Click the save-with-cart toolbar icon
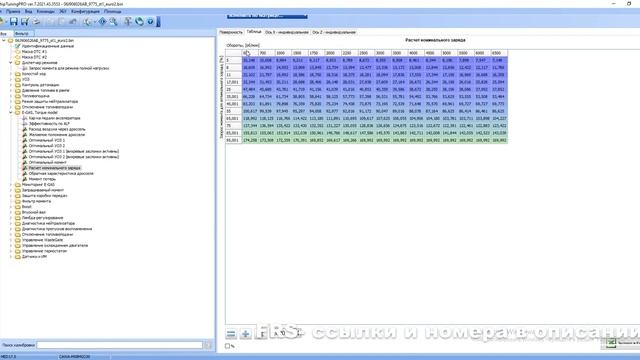 tap(25, 21)
